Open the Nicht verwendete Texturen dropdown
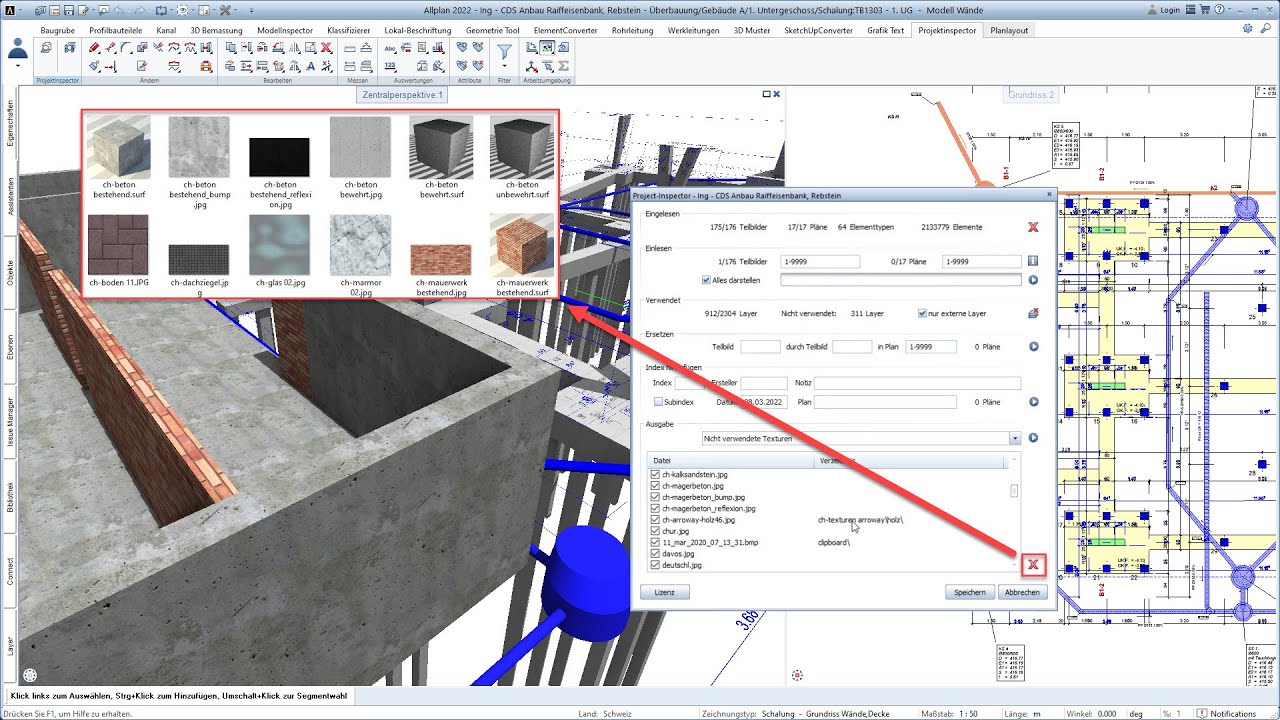 [x=1015, y=438]
